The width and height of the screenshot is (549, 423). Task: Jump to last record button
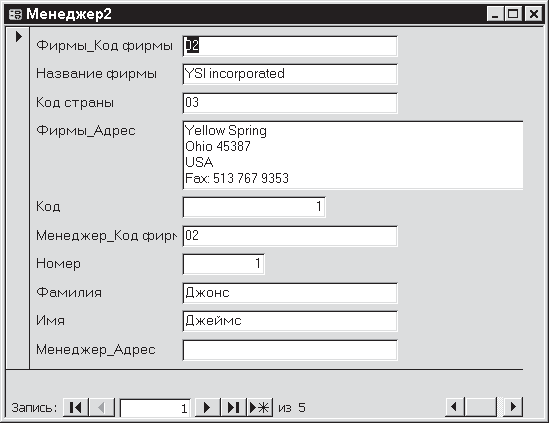(234, 407)
